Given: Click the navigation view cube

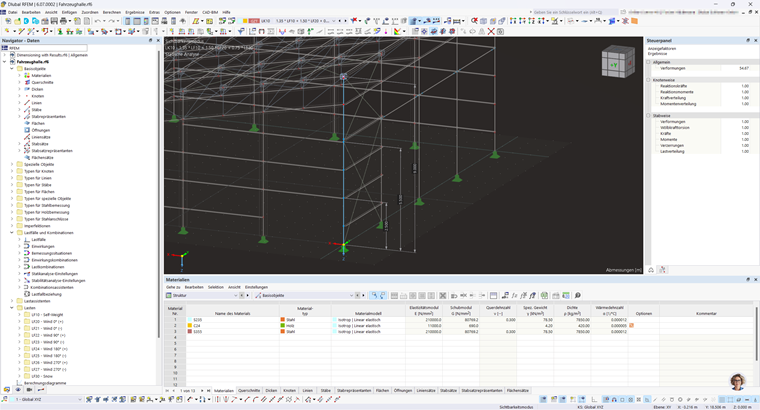Looking at the screenshot, I should click(615, 62).
